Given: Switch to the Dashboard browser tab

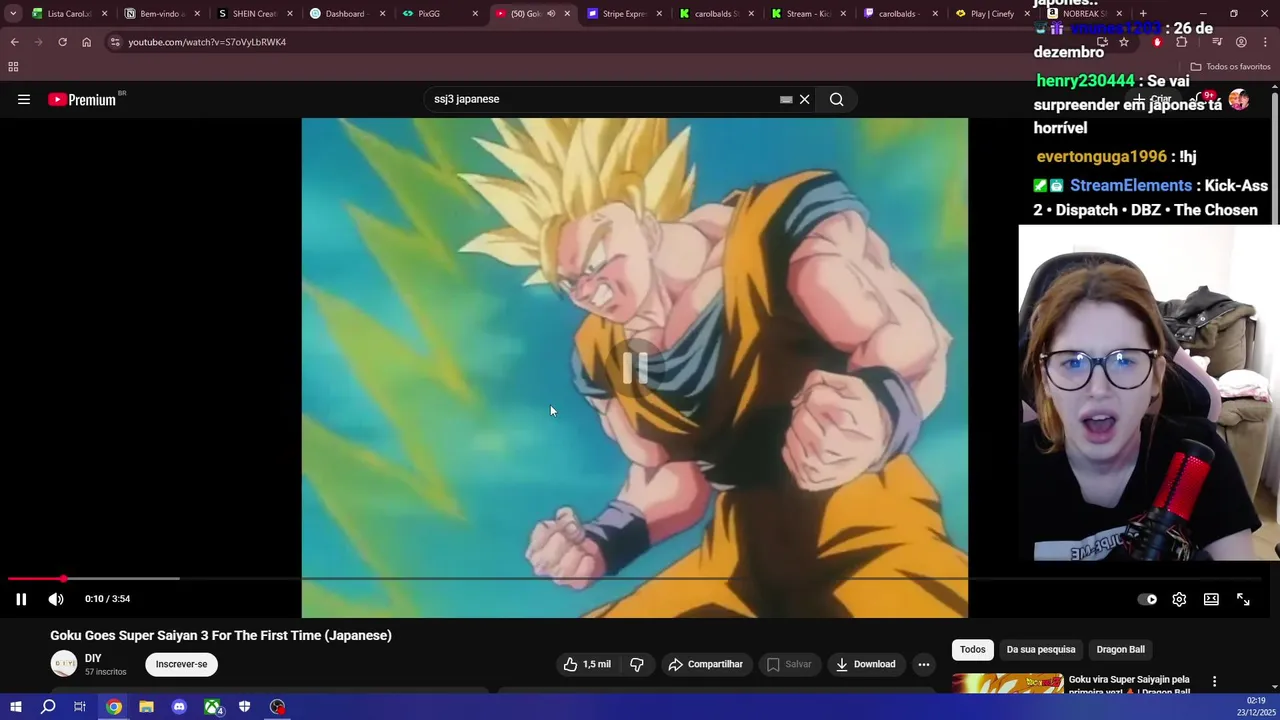Looking at the screenshot, I should click(x=344, y=14).
